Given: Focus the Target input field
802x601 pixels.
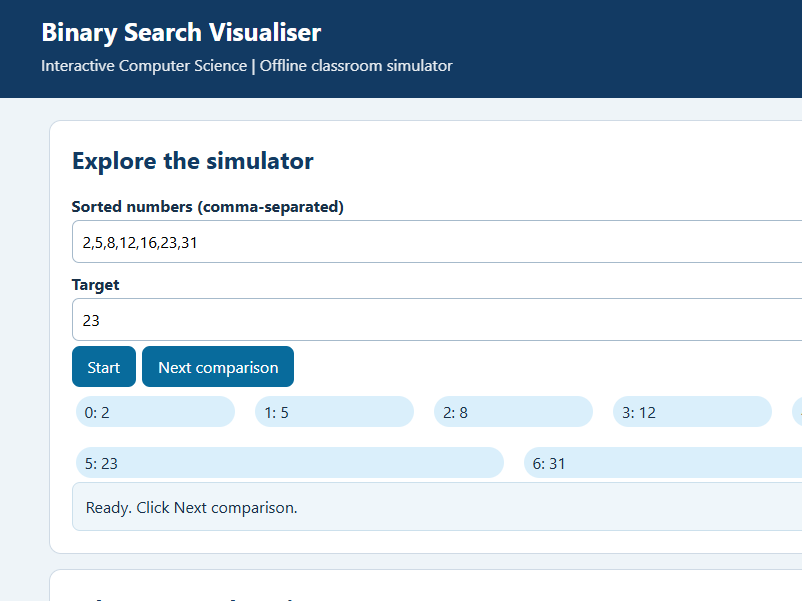Looking at the screenshot, I should coord(437,320).
